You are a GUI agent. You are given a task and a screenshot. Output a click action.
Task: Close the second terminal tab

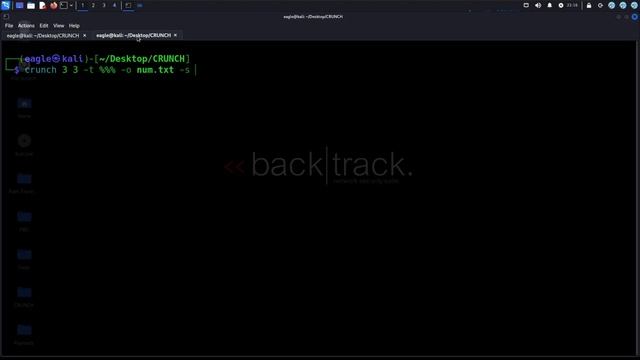[x=176, y=36]
